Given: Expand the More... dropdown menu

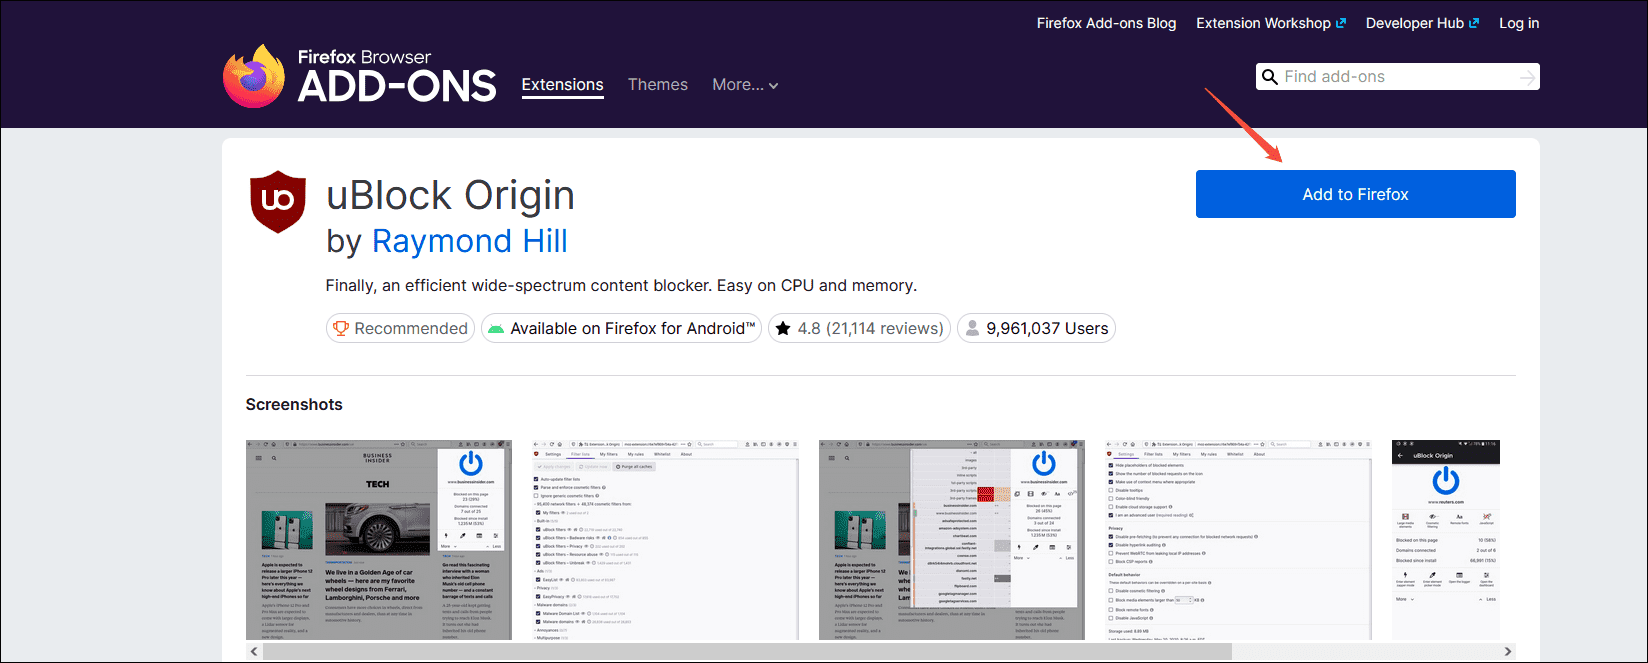Looking at the screenshot, I should coord(745,85).
